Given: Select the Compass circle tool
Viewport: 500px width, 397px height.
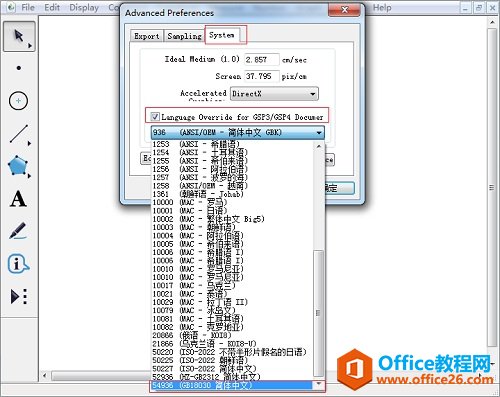Looking at the screenshot, I should pos(18,100).
